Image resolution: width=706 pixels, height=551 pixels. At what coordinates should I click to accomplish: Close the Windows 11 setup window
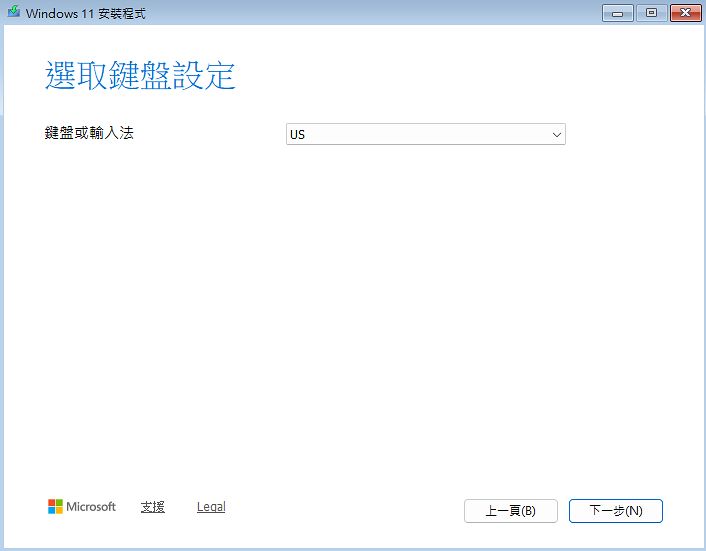pos(685,13)
